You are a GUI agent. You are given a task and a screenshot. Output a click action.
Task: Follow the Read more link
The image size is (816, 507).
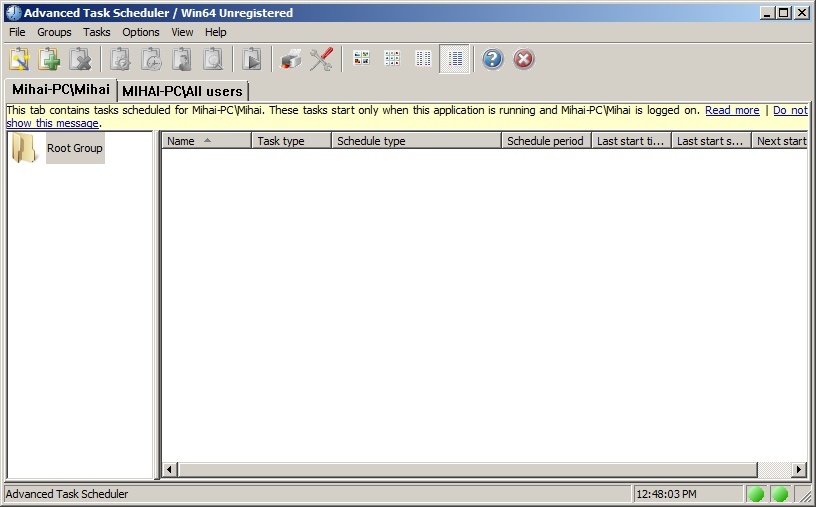point(732,110)
